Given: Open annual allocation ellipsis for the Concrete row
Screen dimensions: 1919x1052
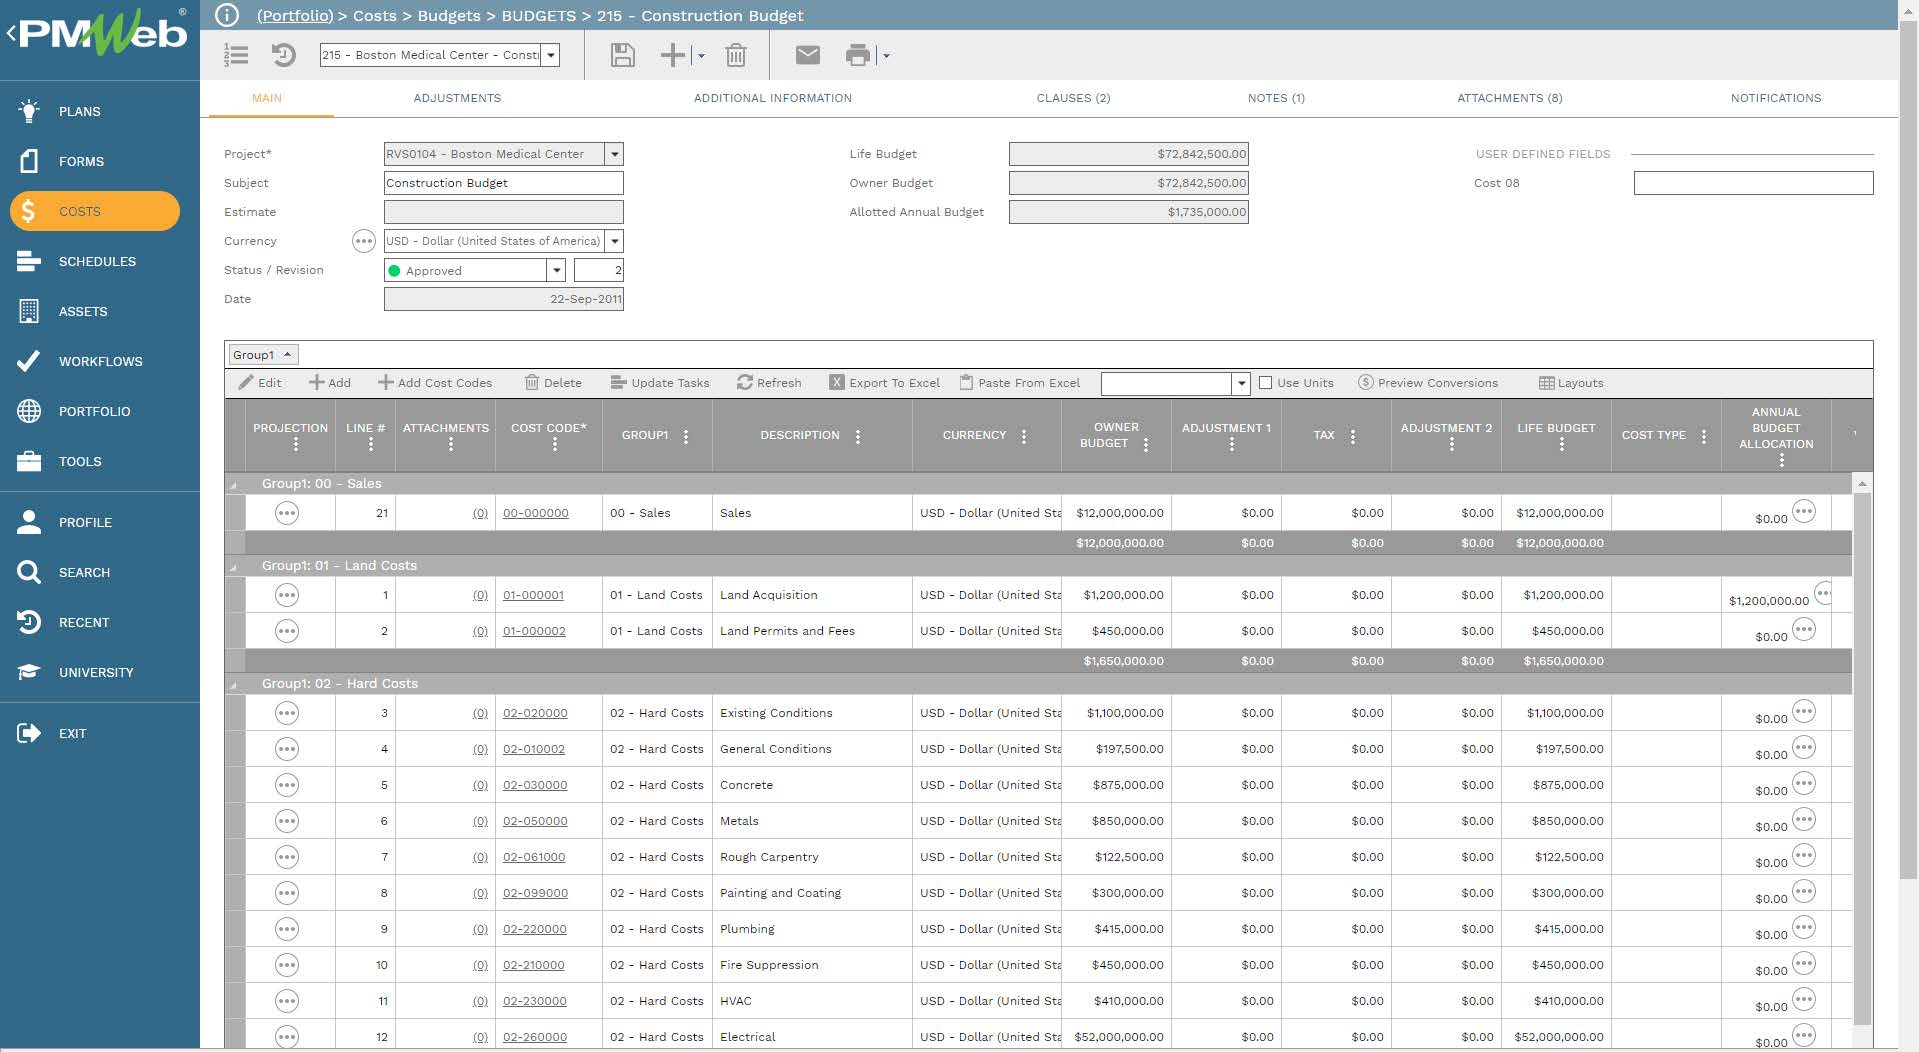Looking at the screenshot, I should tap(1804, 784).
